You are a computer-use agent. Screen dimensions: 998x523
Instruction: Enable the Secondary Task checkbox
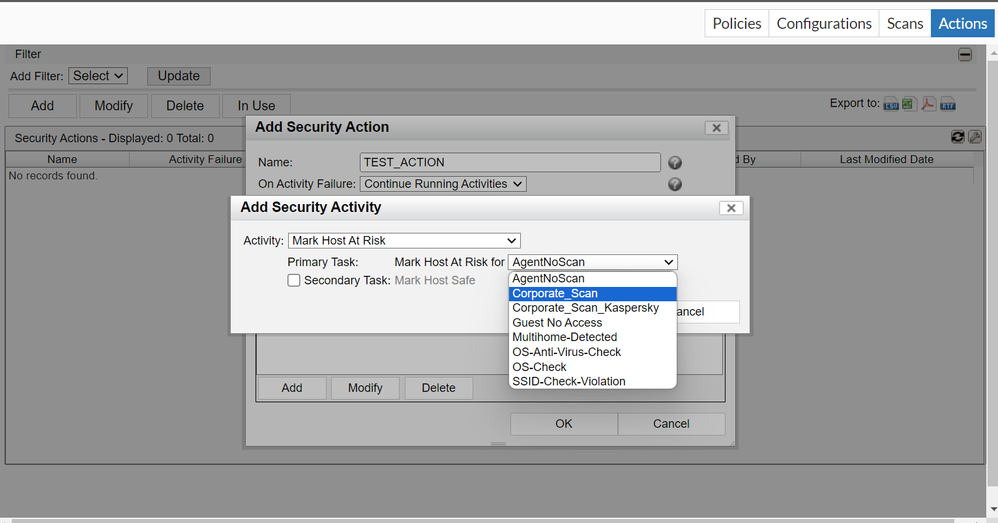(x=293, y=281)
